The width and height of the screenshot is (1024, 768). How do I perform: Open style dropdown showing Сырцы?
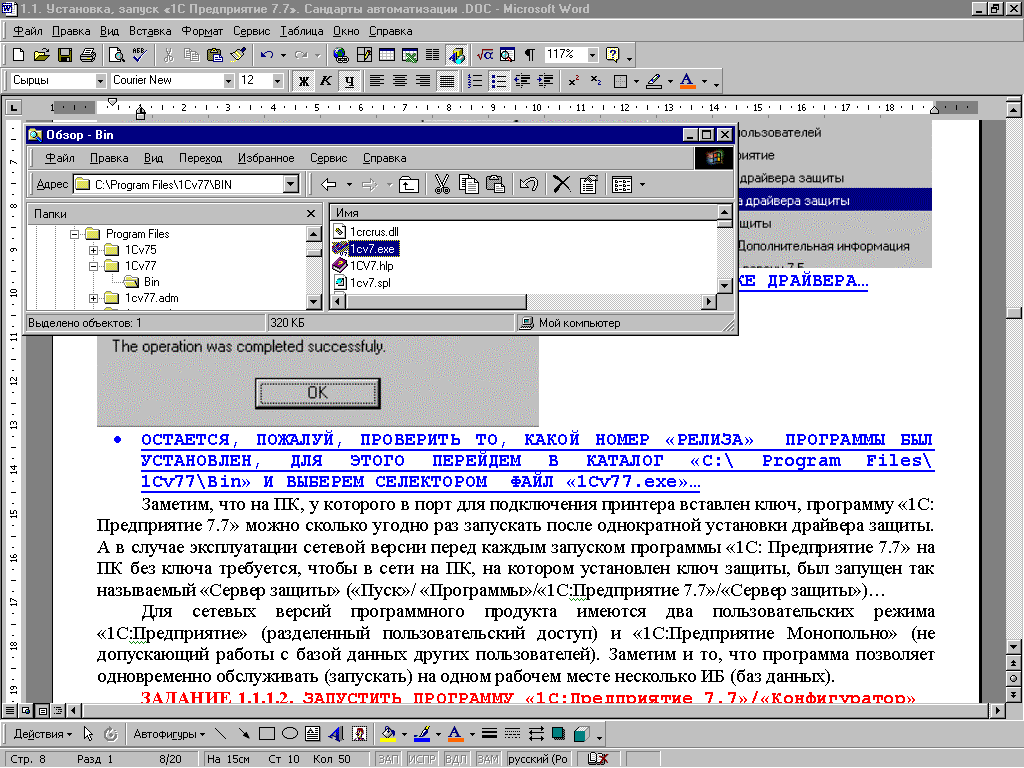pyautogui.click(x=101, y=81)
